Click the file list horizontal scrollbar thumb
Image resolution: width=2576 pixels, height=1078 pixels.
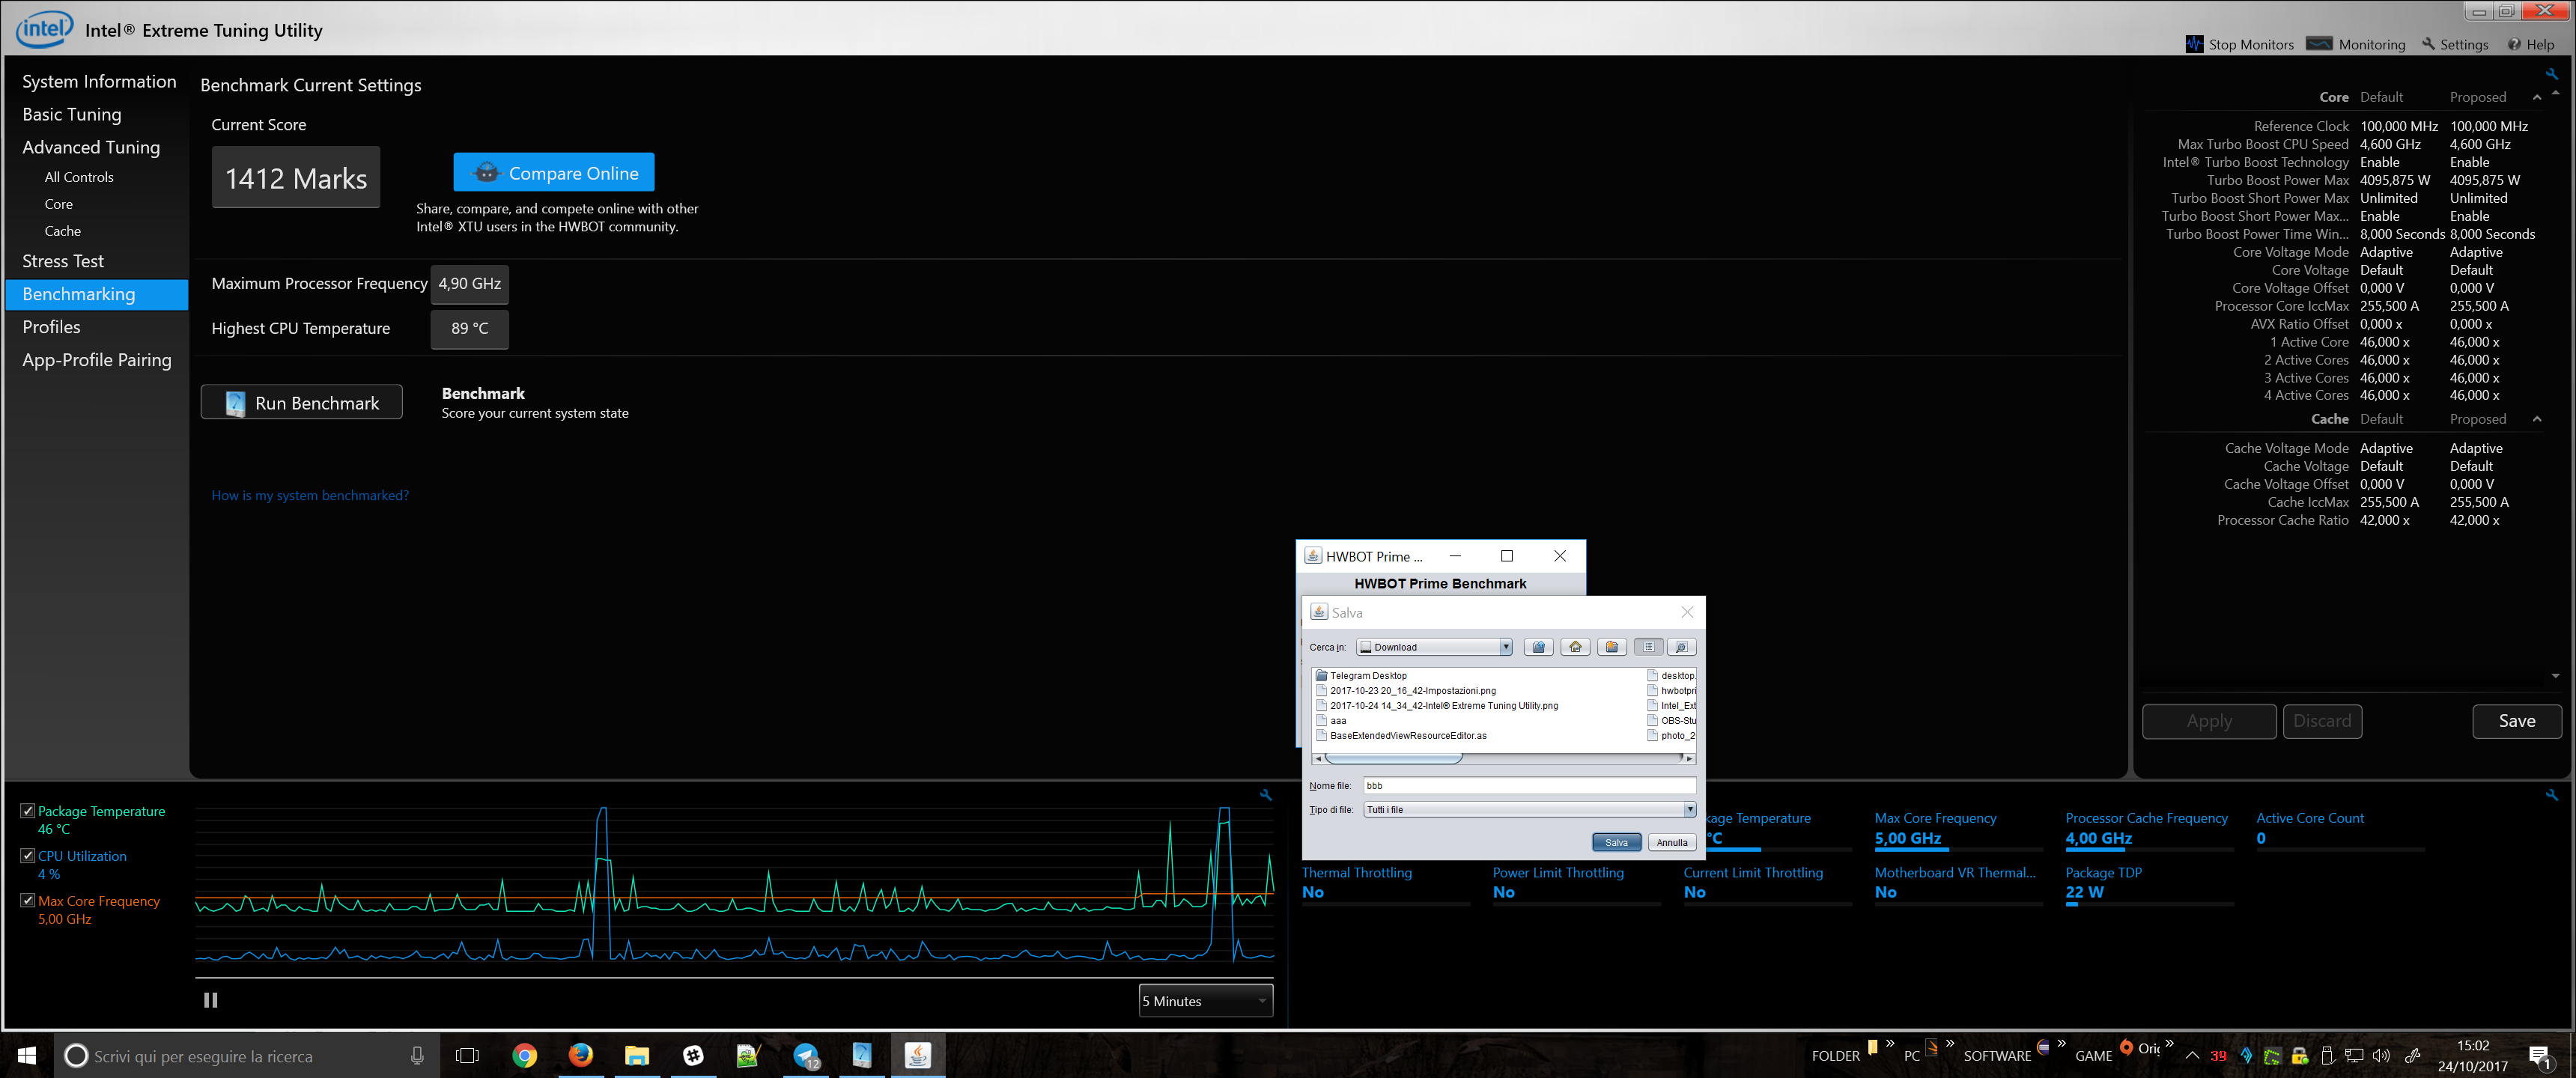1394,758
